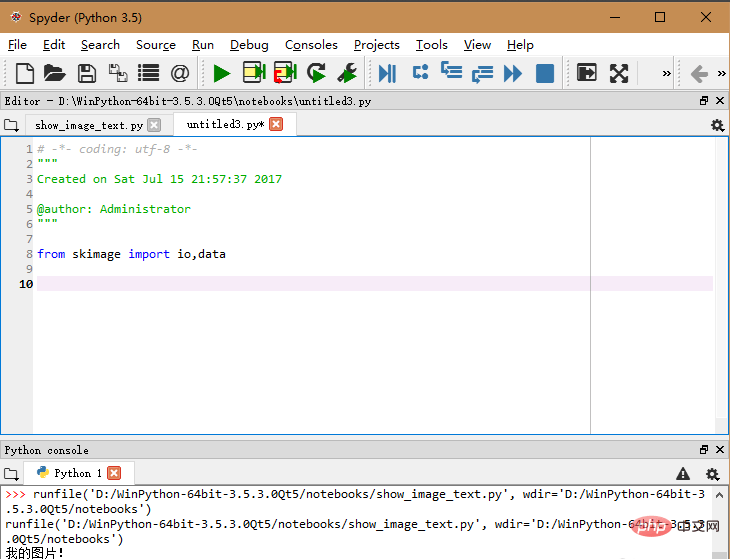The height and width of the screenshot is (559, 730).
Task: Close the Editor pane
Action: point(720,101)
